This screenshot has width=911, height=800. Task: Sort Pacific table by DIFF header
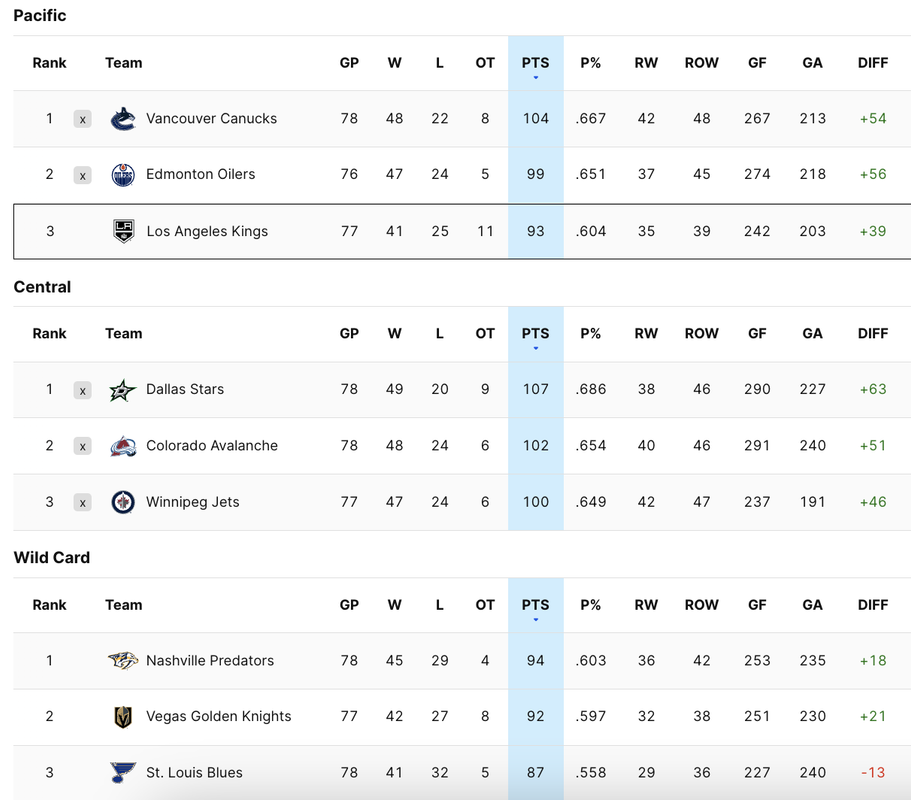[x=873, y=63]
